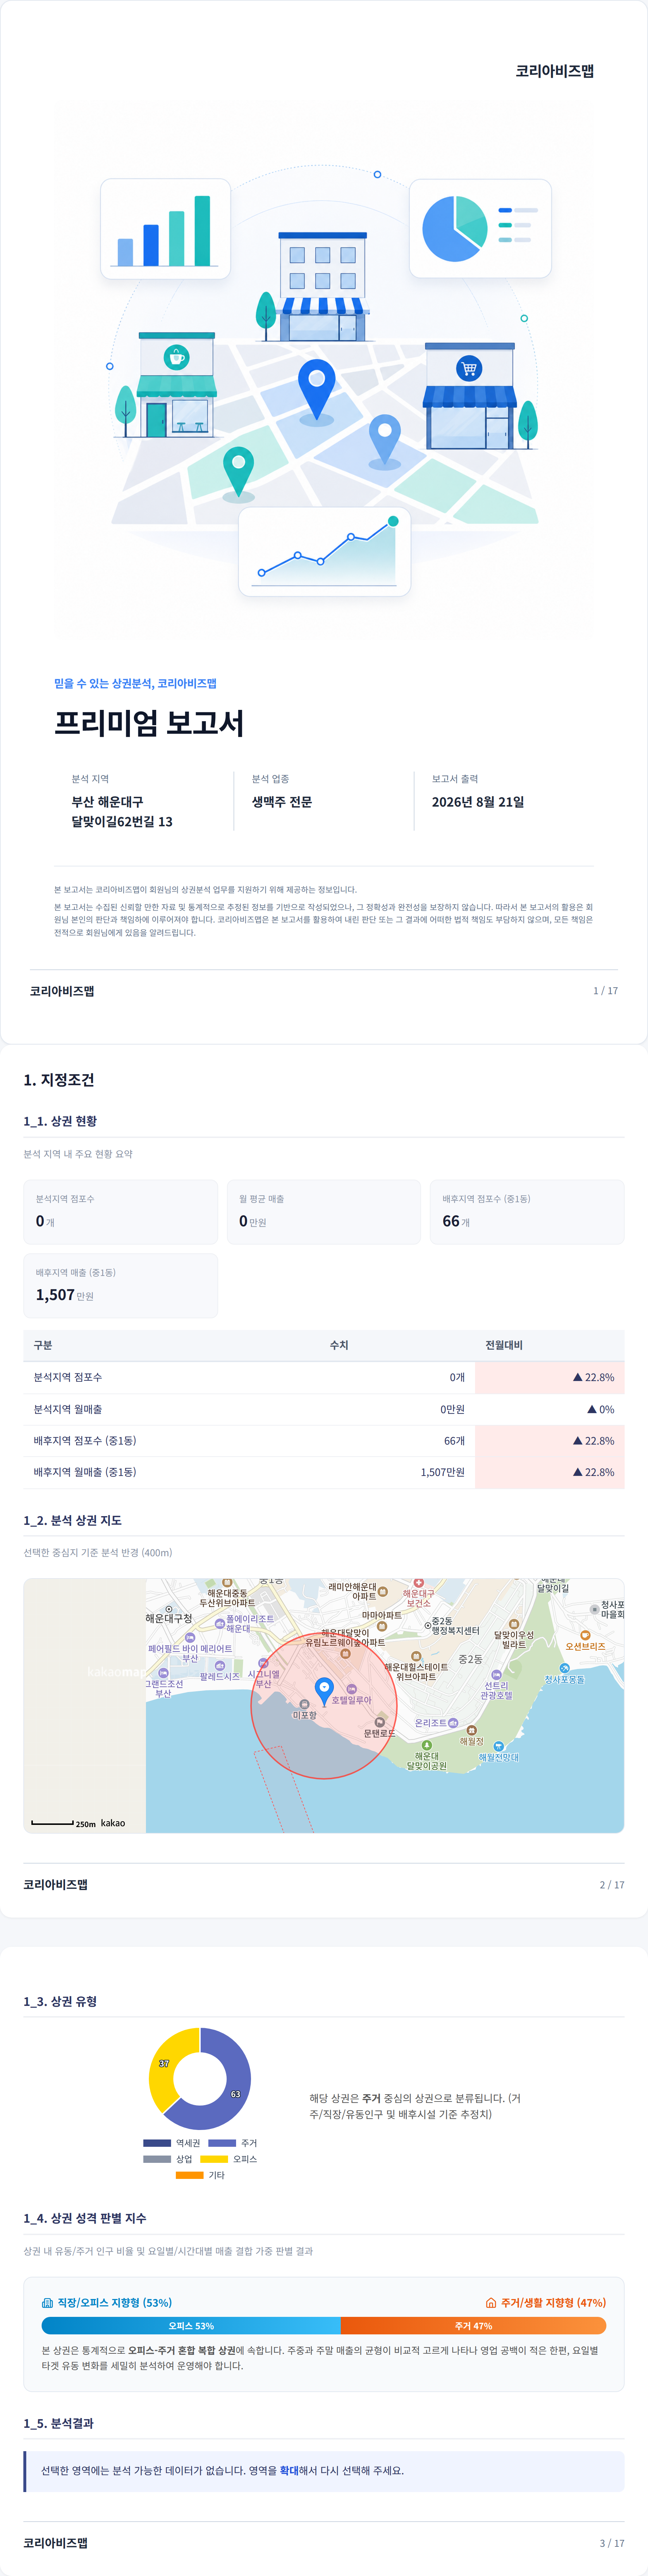This screenshot has height=2576, width=648.
Task: Click the 1_3. 상권 유형 heading
Action: 60,2001
